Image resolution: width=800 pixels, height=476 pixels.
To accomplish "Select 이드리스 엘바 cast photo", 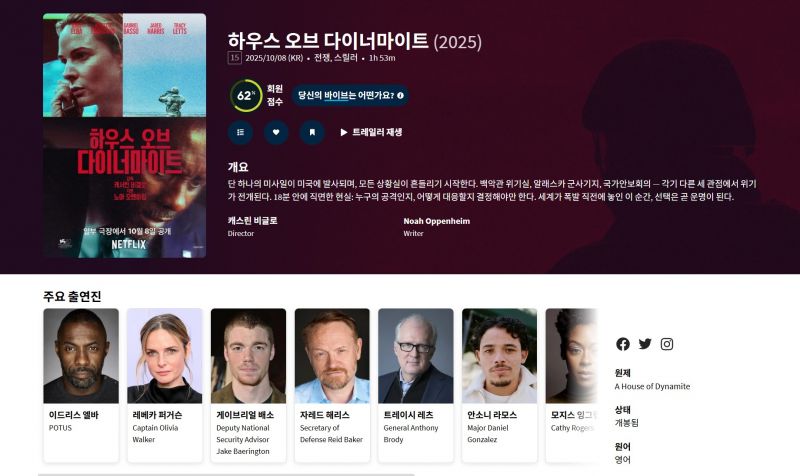I will 81,356.
